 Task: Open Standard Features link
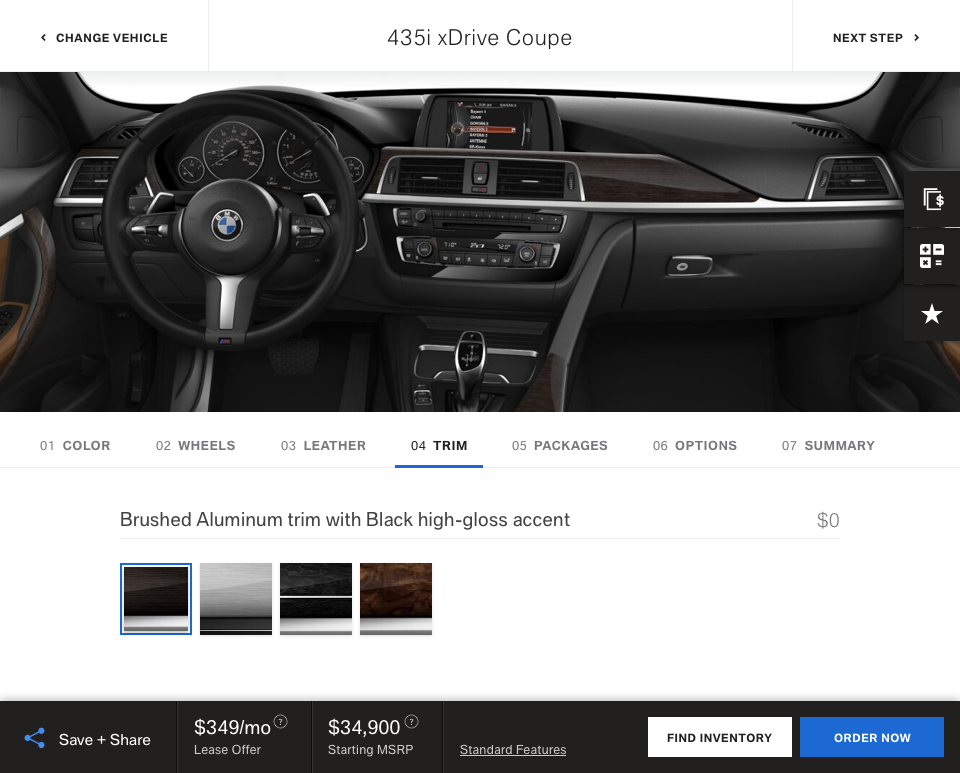coord(513,750)
